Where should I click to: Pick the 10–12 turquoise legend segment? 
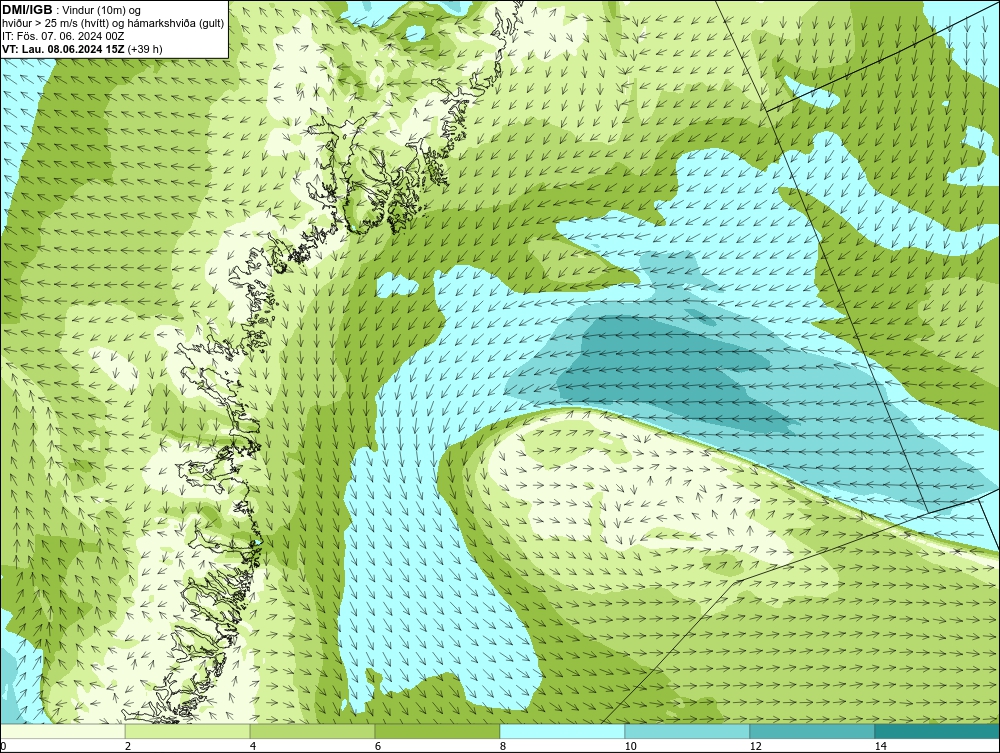pos(688,731)
